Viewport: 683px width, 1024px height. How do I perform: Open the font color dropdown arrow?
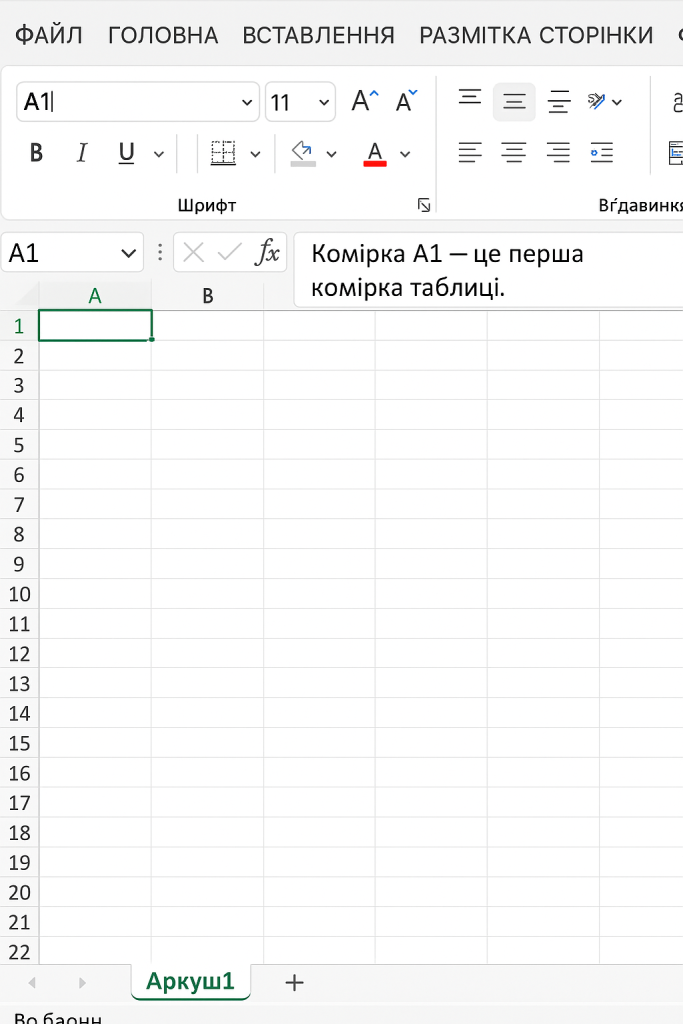point(405,154)
